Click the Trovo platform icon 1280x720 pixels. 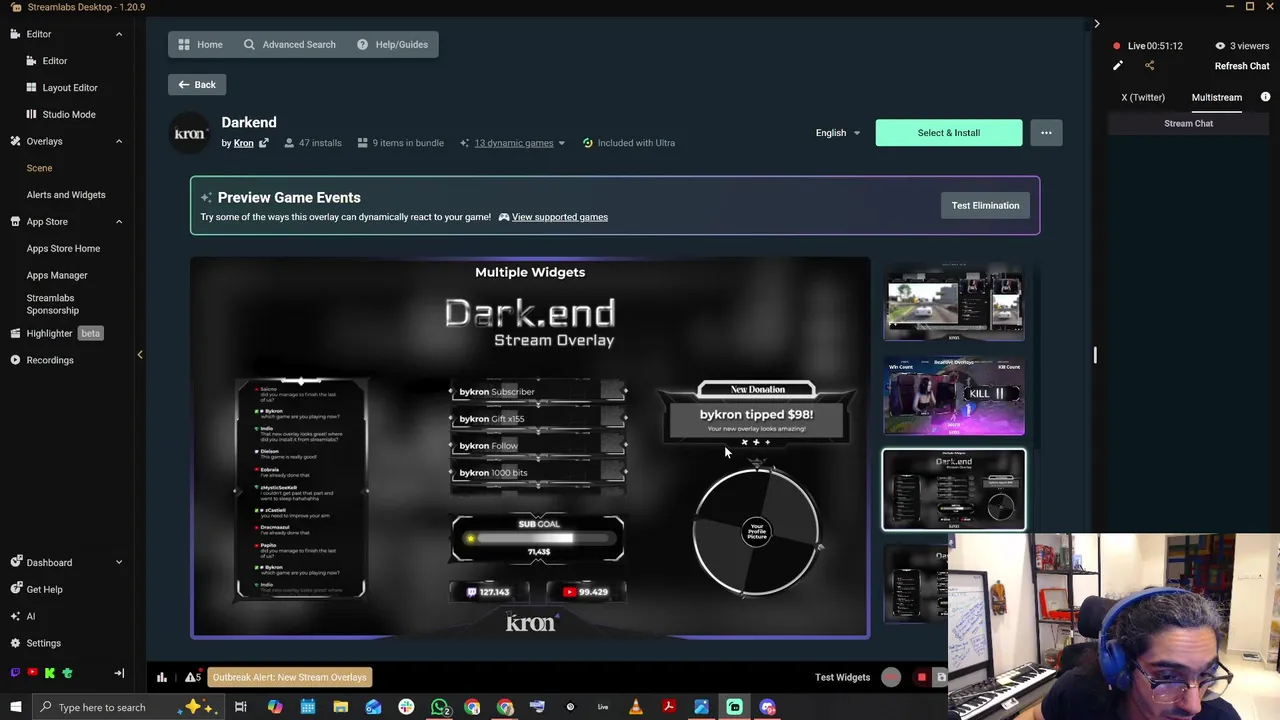coord(67,673)
